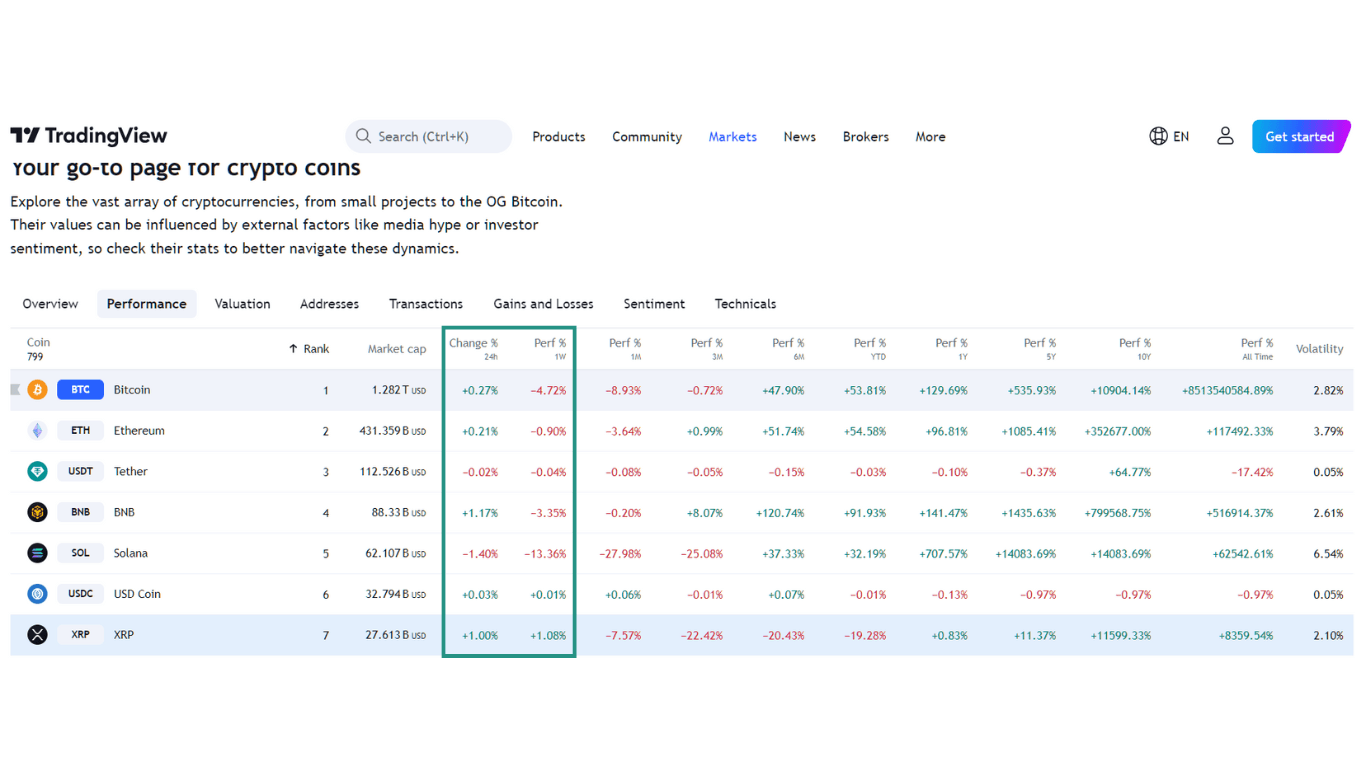Sort by Market cap column
Screen dimensions: 1366x768
396,349
